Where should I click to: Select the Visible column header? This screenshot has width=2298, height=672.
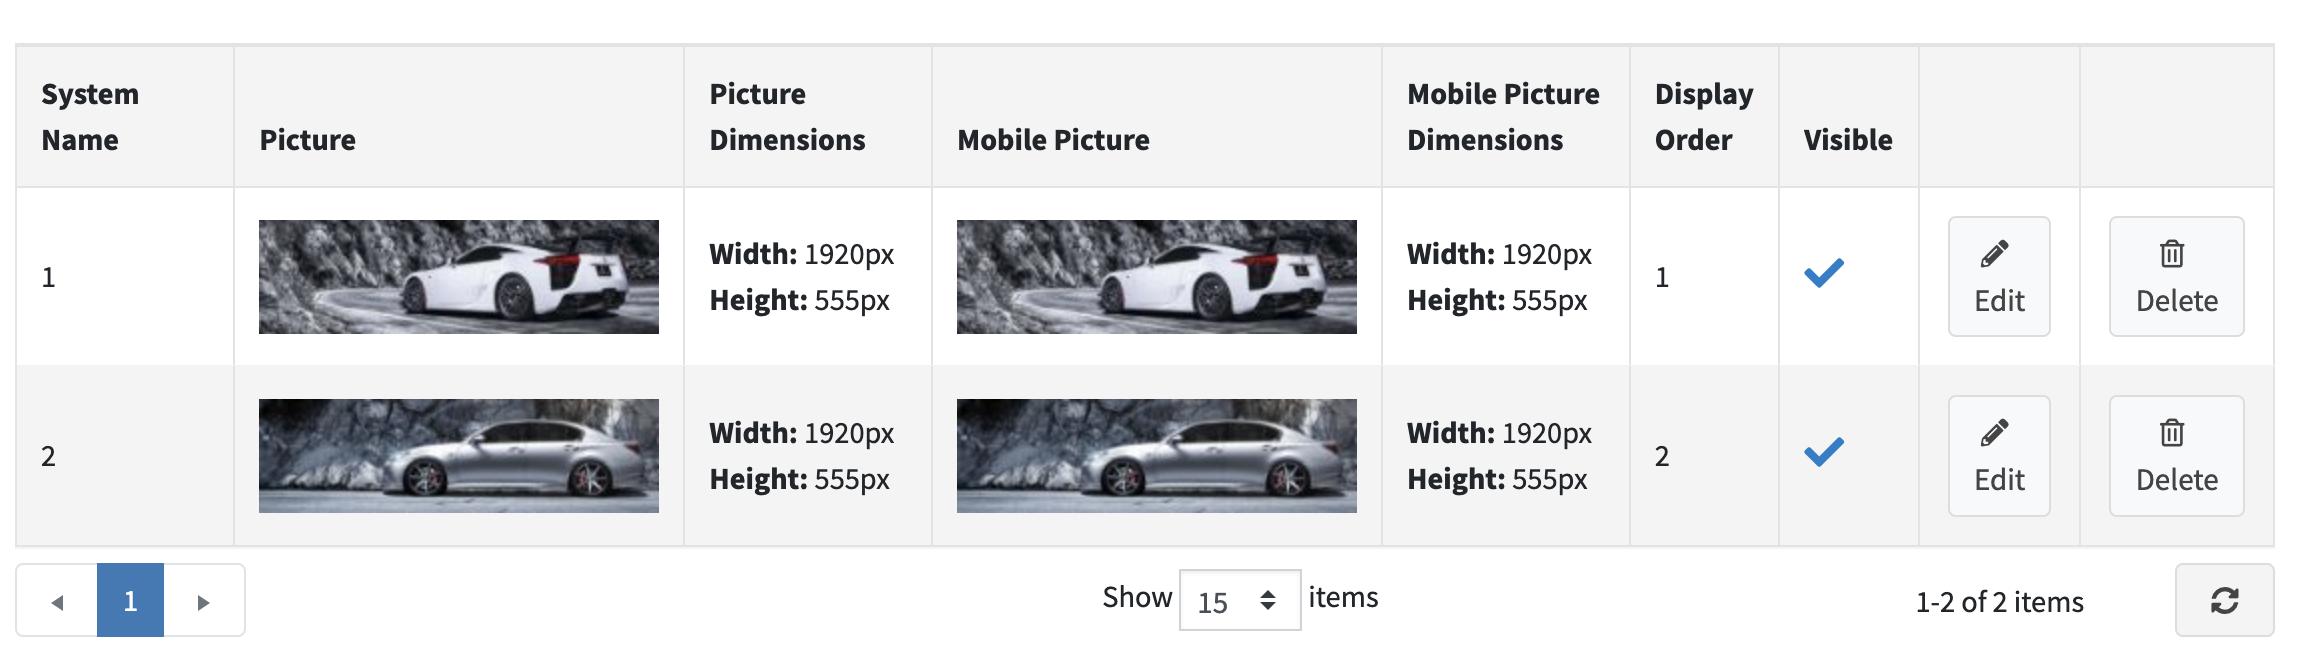(x=1847, y=140)
